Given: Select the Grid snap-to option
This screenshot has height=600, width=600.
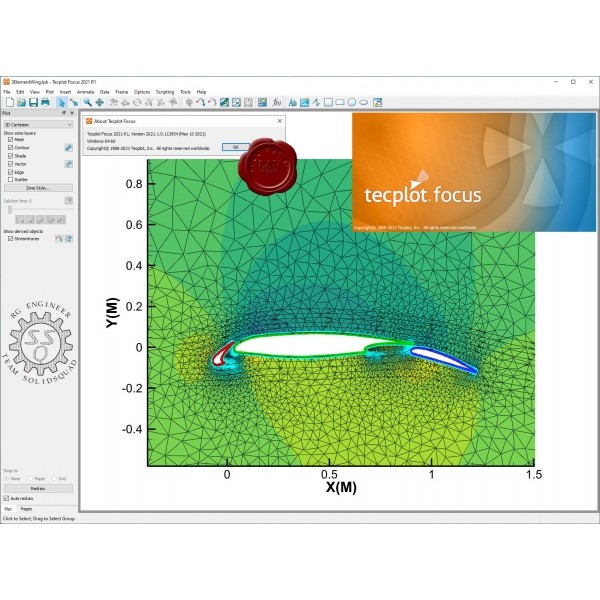Looking at the screenshot, I should 54,478.
